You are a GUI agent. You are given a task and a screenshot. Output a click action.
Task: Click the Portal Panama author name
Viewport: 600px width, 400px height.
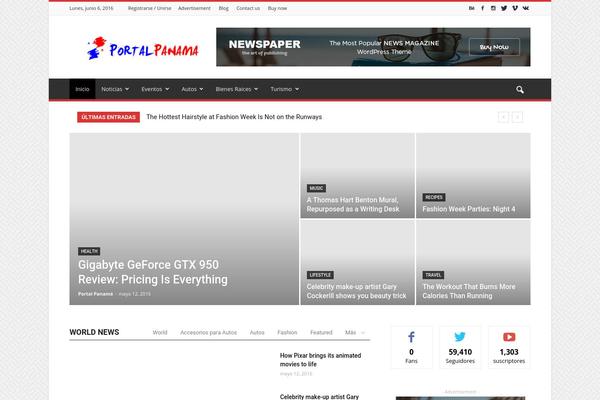[95, 294]
